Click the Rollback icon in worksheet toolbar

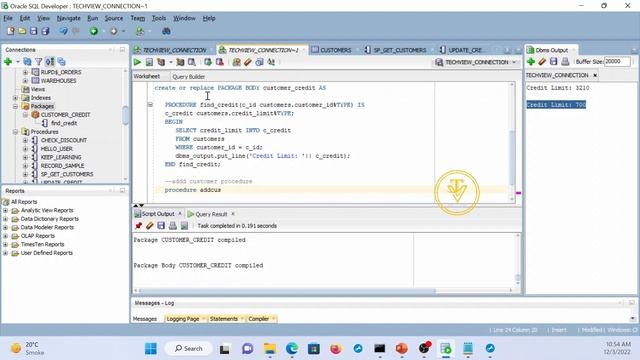220,62
